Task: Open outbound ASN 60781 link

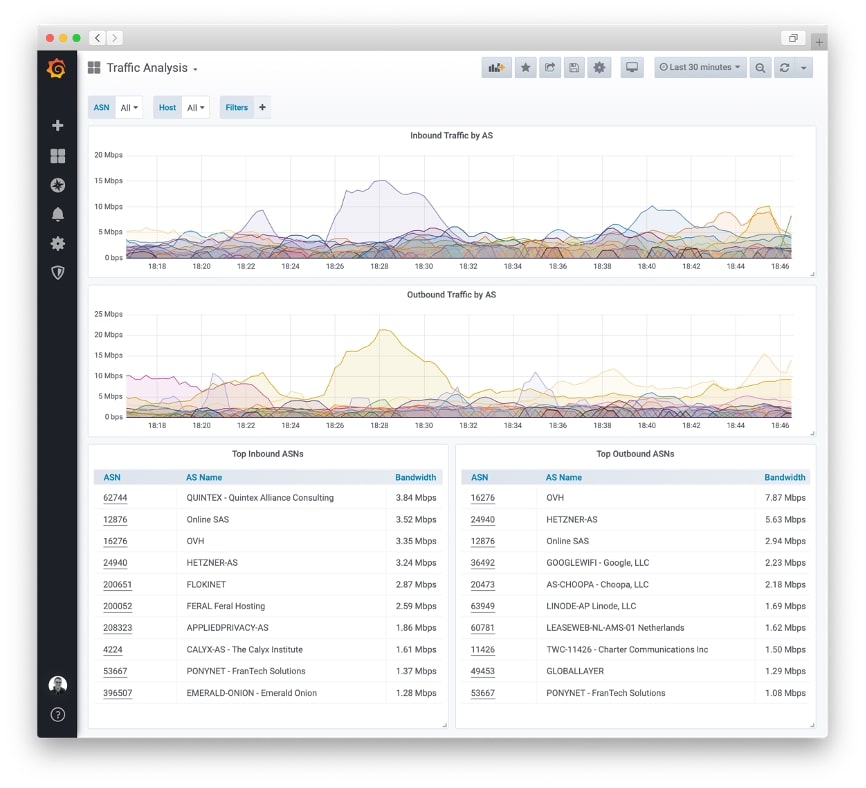Action: pyautogui.click(x=483, y=628)
